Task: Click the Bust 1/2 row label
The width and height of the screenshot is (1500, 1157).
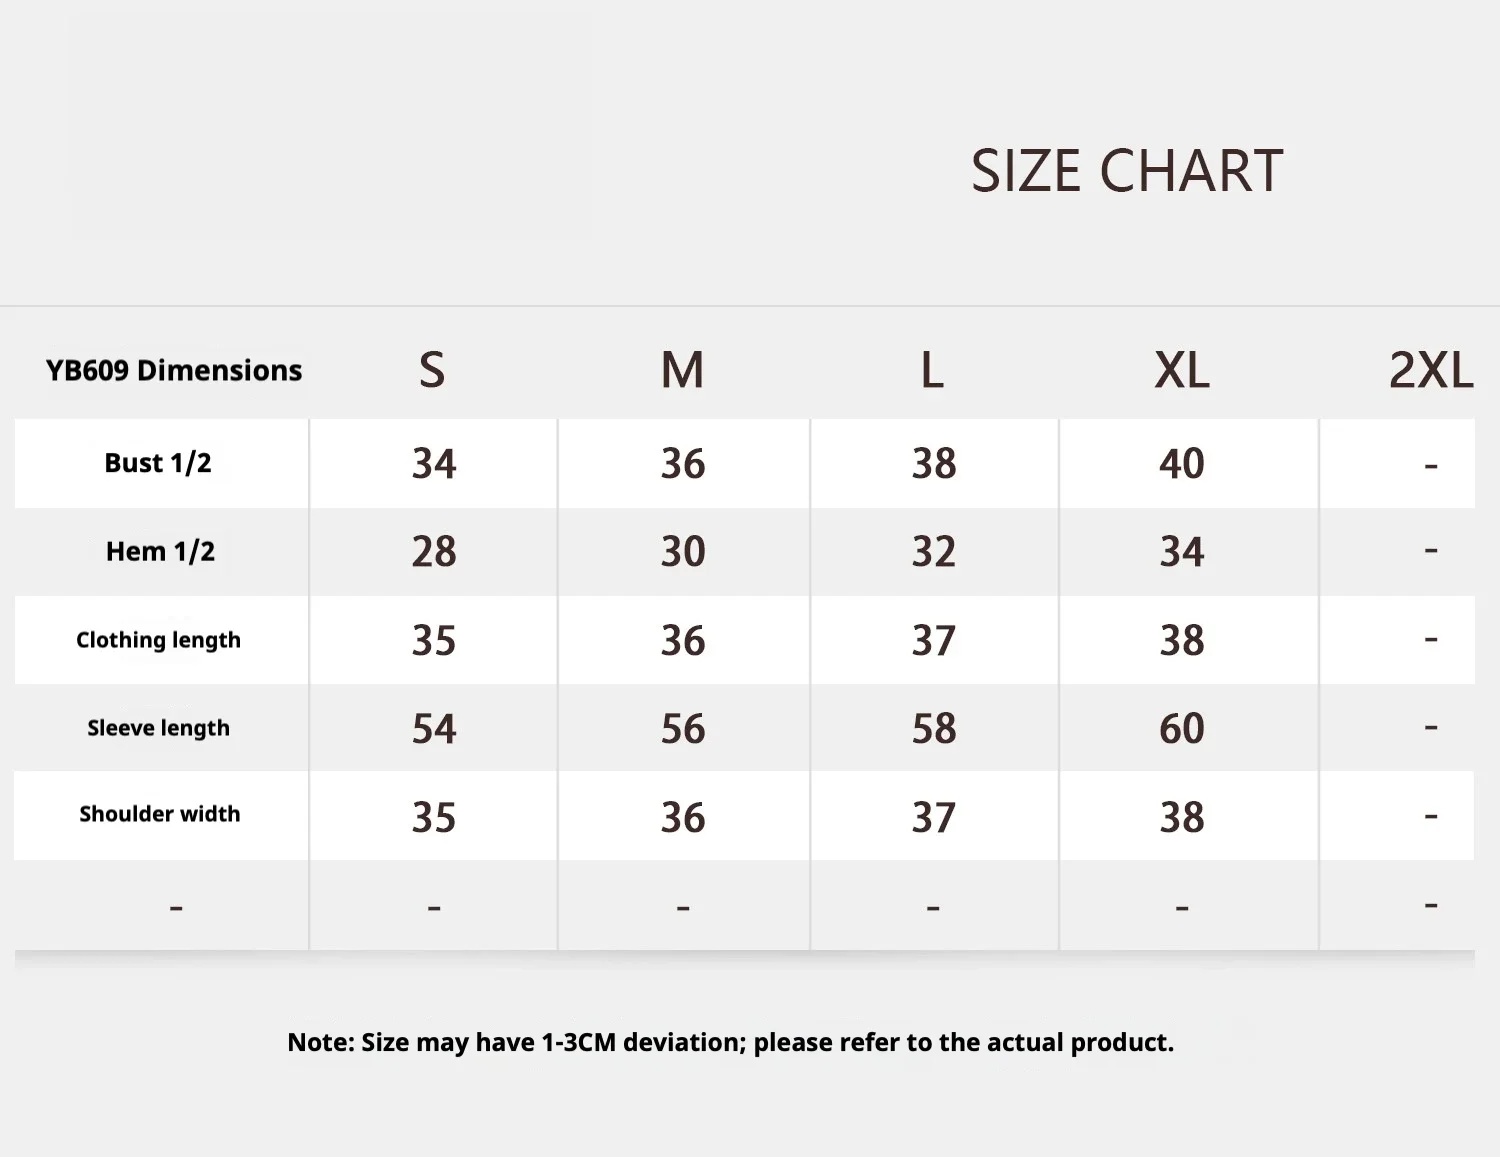Action: [x=158, y=463]
